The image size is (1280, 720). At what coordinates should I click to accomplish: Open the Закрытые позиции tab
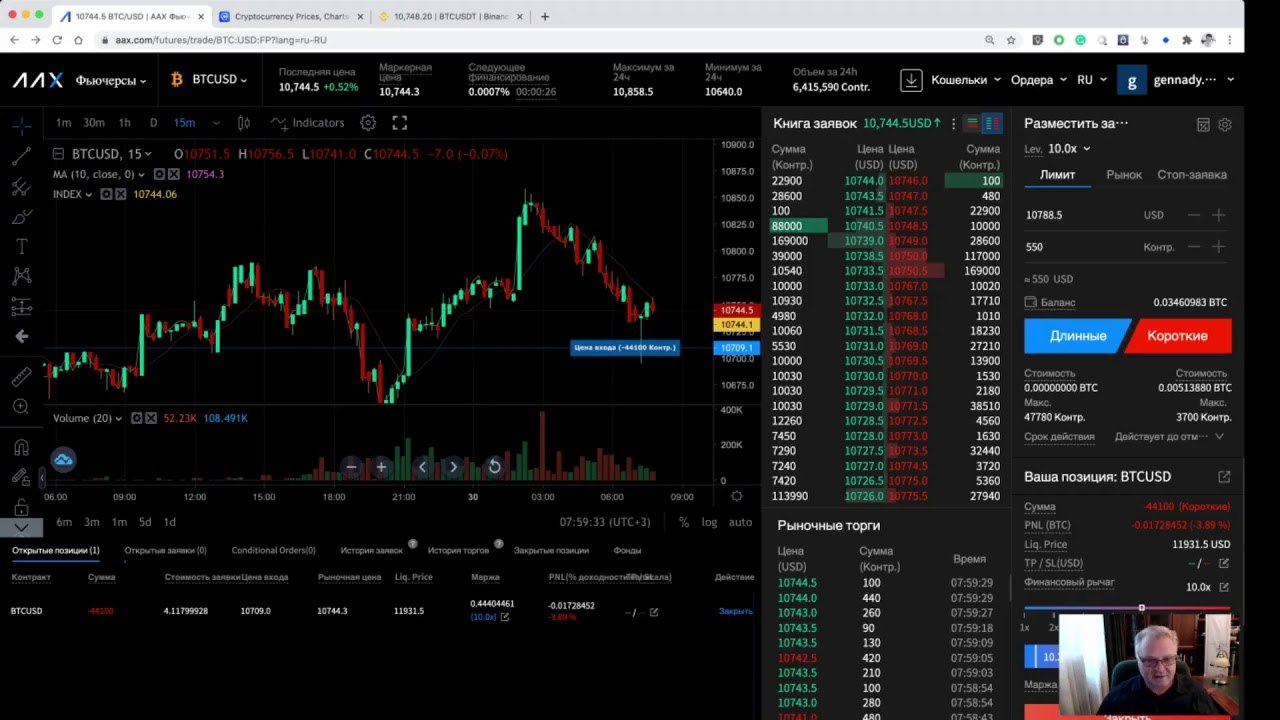tap(551, 550)
